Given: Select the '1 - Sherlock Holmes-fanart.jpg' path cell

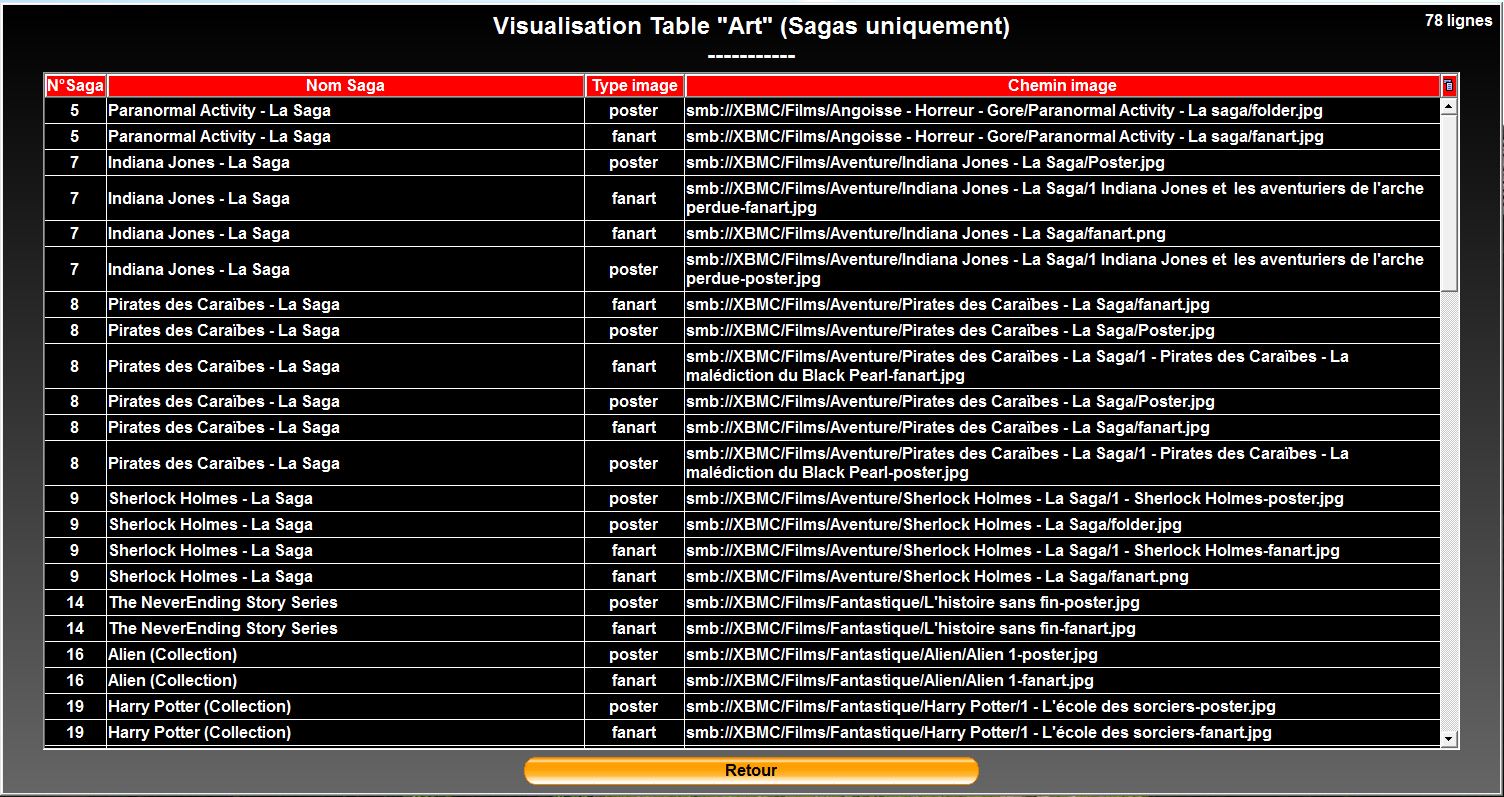Looking at the screenshot, I should click(1062, 551).
